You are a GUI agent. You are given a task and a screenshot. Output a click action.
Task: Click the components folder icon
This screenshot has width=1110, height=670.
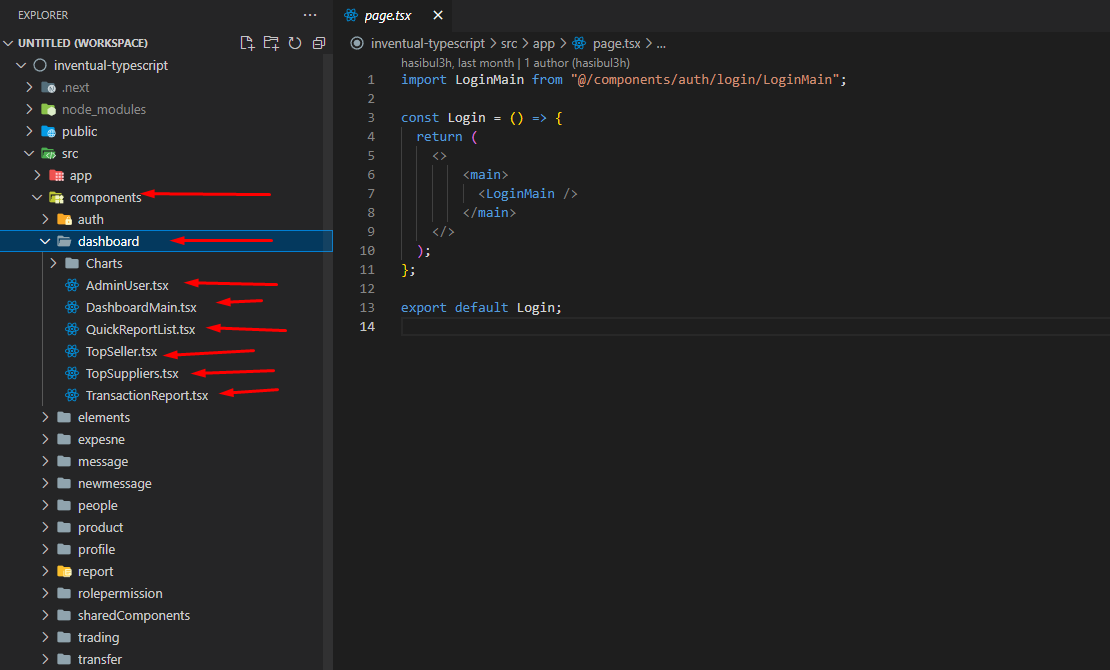(x=57, y=198)
